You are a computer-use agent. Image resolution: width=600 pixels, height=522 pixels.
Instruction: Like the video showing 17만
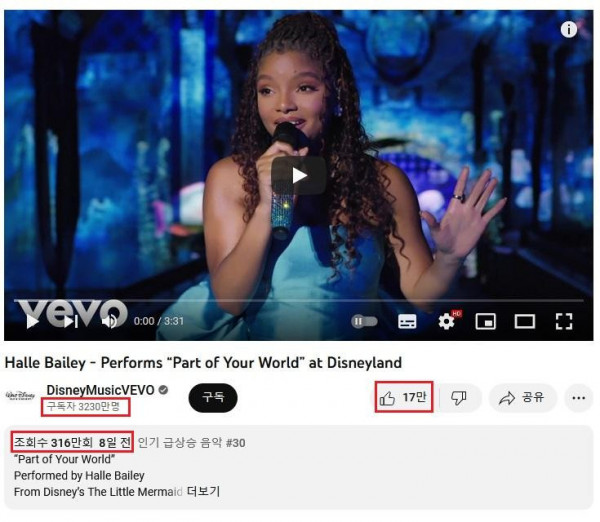click(404, 398)
